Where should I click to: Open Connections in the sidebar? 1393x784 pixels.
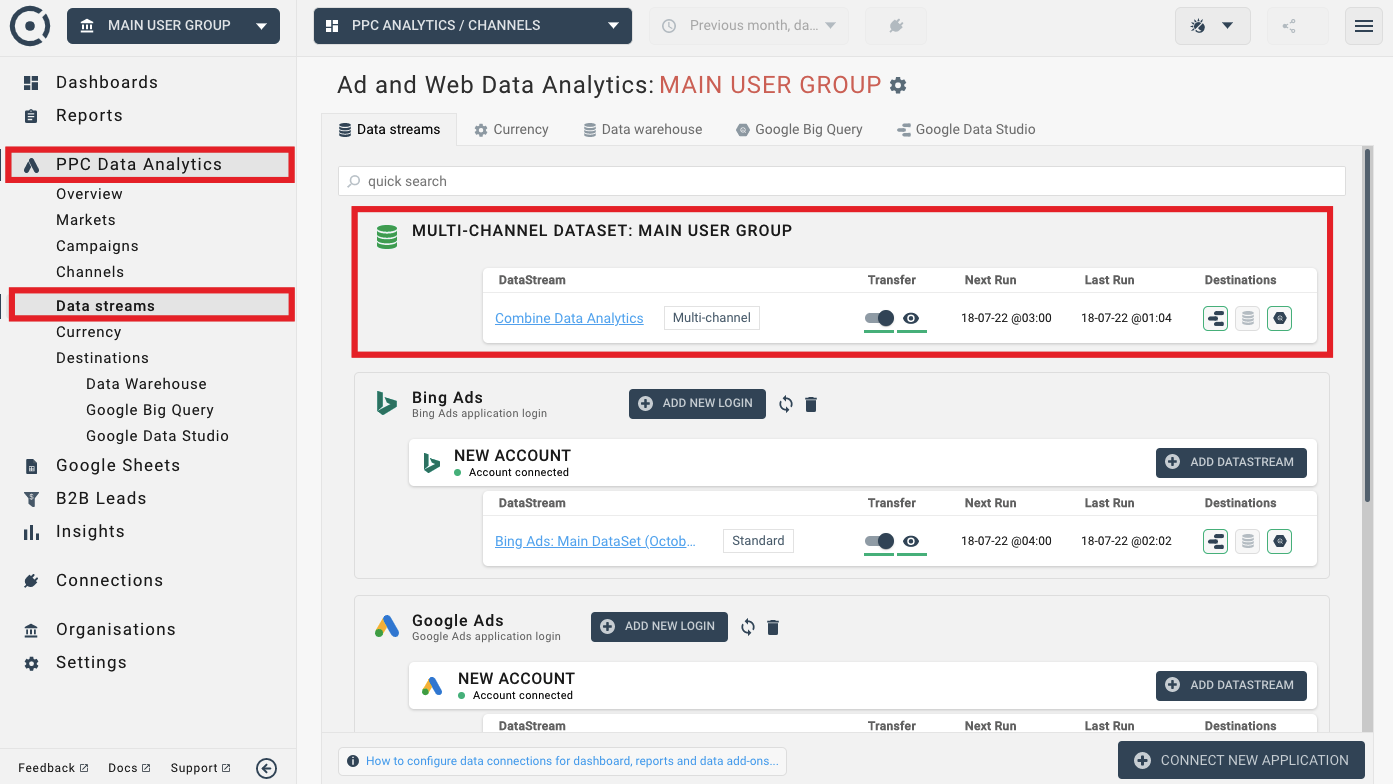click(x=109, y=580)
